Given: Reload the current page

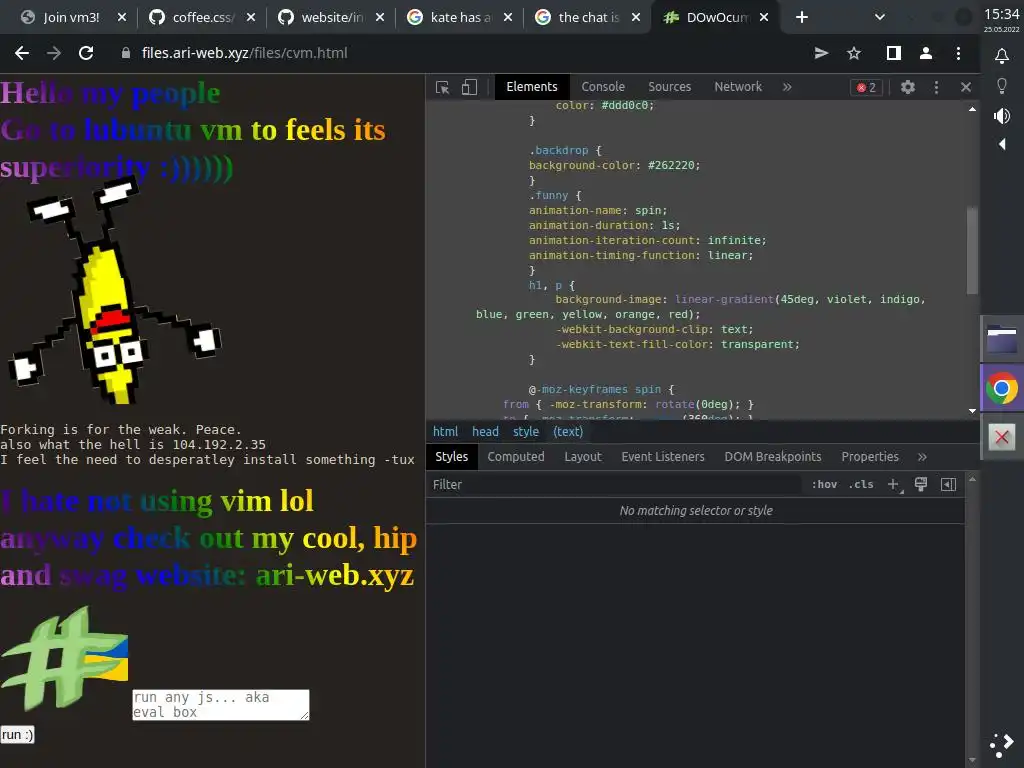Looking at the screenshot, I should tap(86, 54).
